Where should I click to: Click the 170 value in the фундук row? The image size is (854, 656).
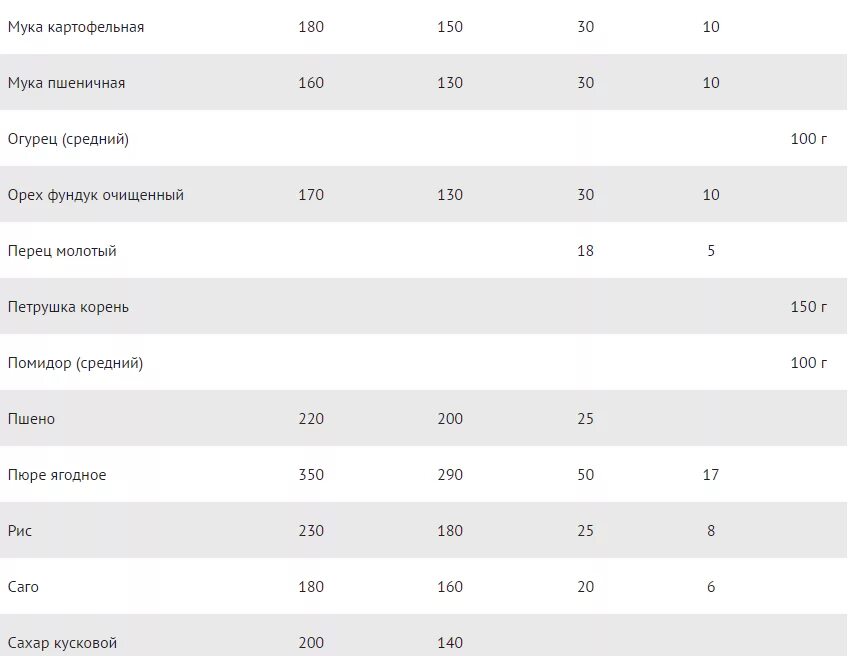point(311,195)
